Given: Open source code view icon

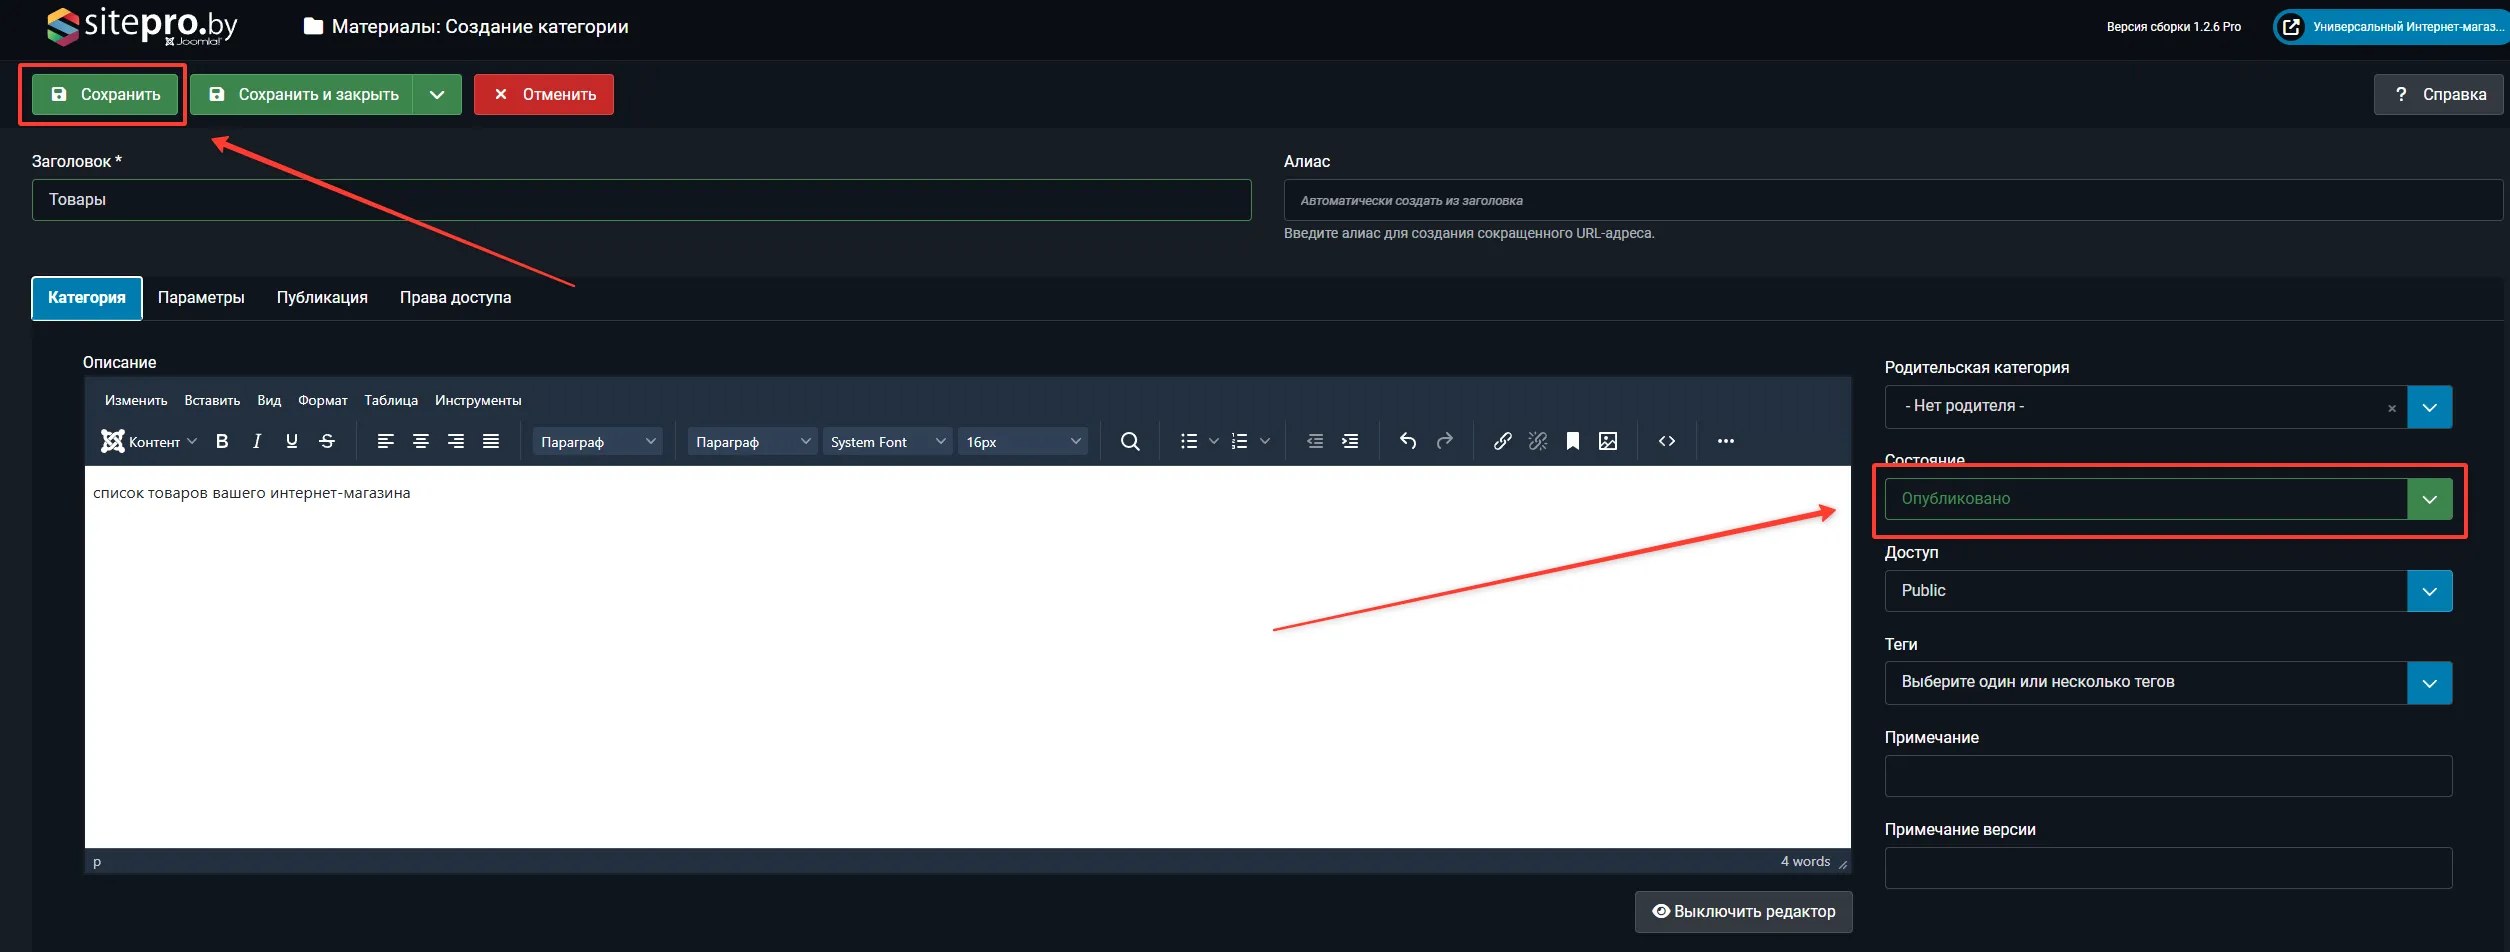Looking at the screenshot, I should (x=1667, y=442).
